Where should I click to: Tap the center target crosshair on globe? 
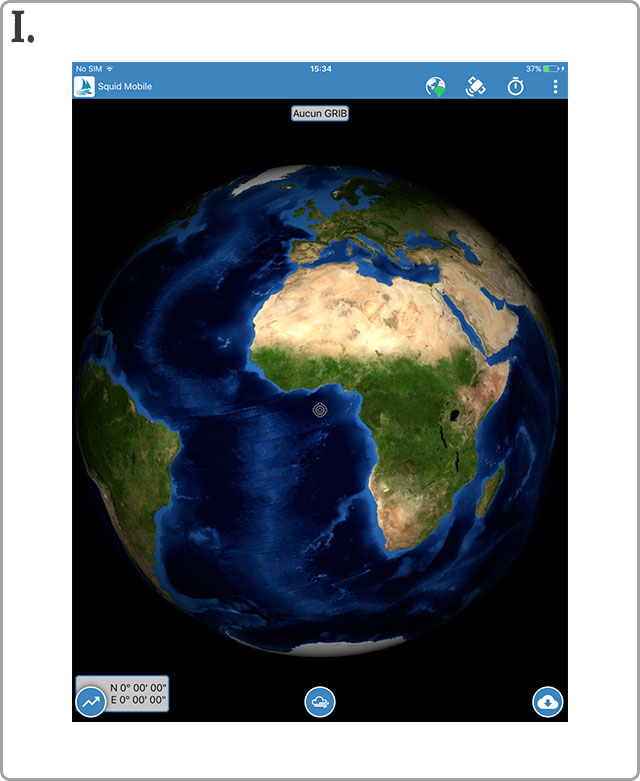pos(320,410)
